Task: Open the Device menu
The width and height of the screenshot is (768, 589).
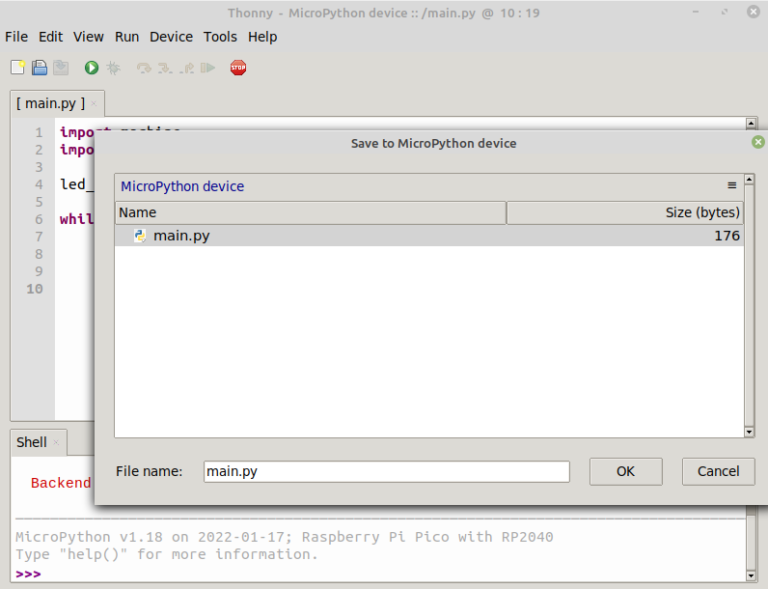Action: click(171, 37)
